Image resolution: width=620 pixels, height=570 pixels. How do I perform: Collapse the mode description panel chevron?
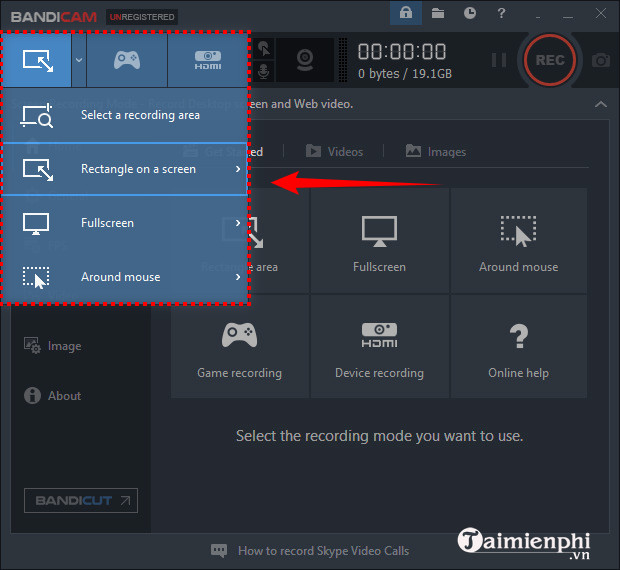[x=601, y=104]
